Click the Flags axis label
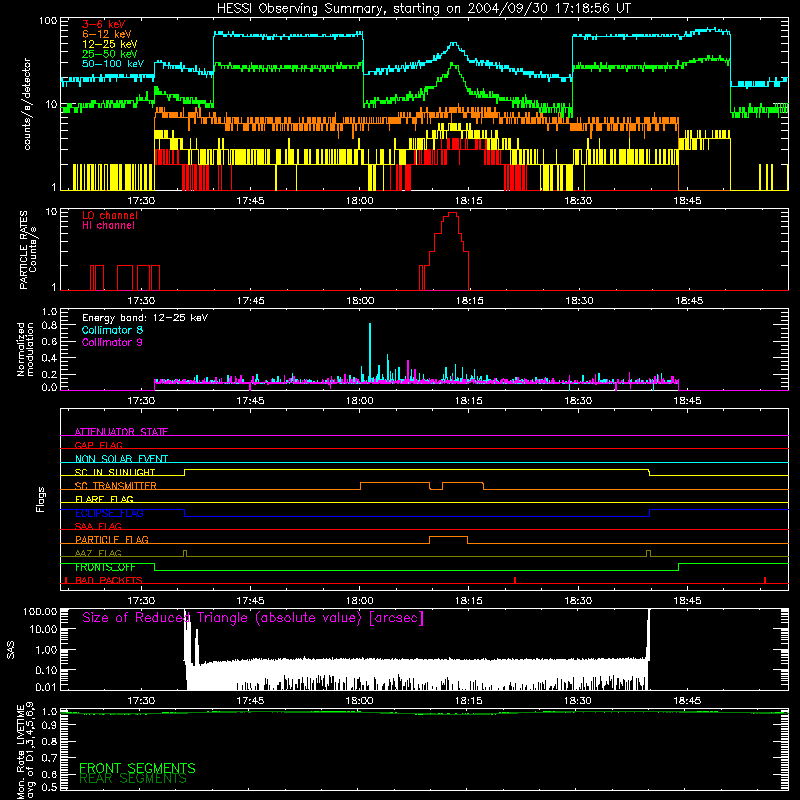Screen dimensions: 800x800 tap(40, 499)
